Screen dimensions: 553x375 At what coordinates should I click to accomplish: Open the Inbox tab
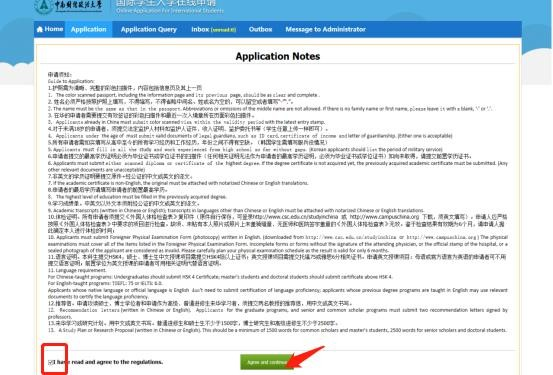point(213,29)
